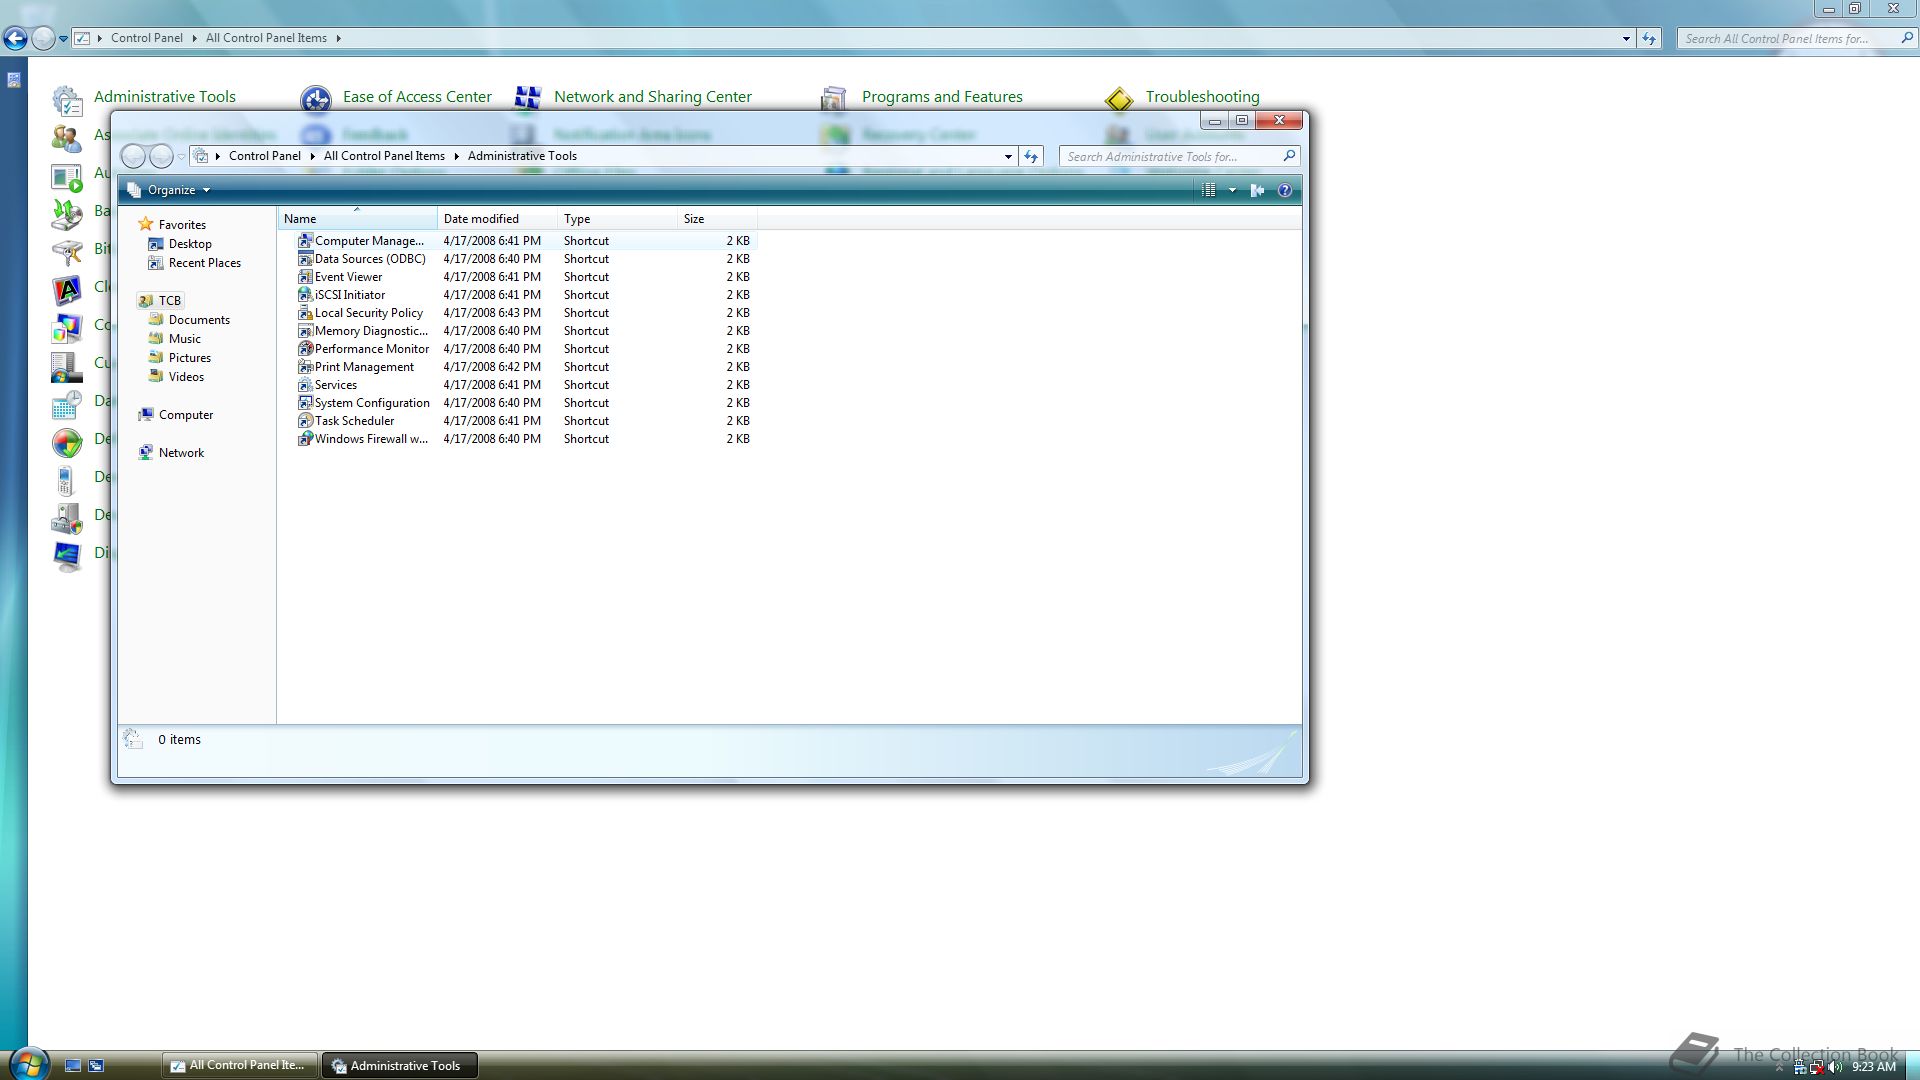
Task: Click the 4/17/2008 6:42 PM date cell
Action: point(492,367)
